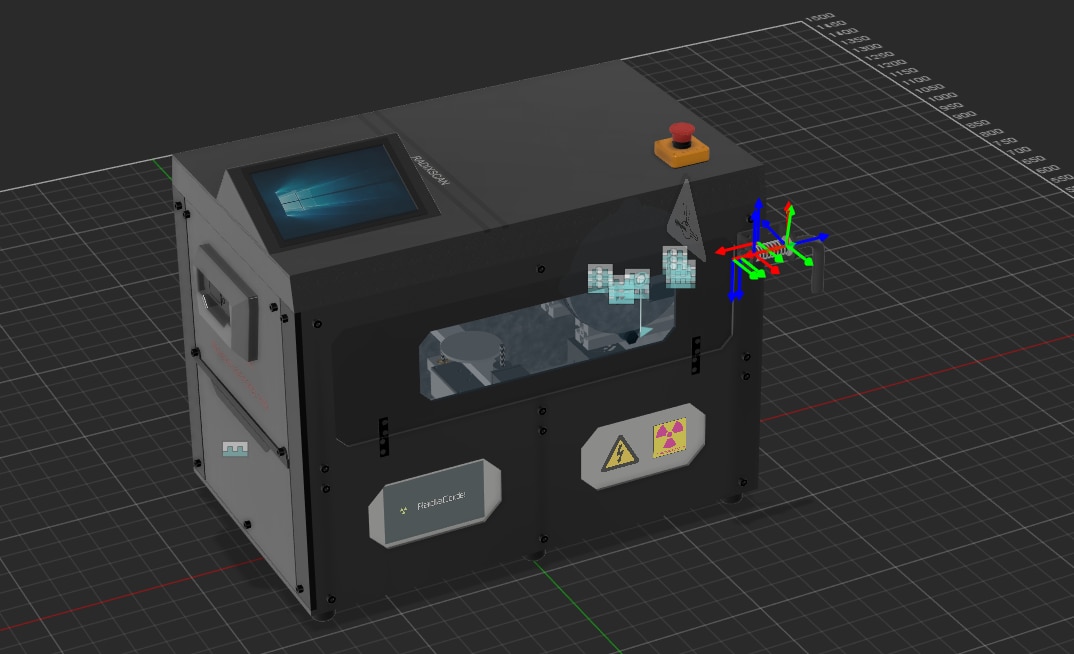Click the 1200 grid ruler label
Viewport: 1074px width, 654px height.
(891, 64)
